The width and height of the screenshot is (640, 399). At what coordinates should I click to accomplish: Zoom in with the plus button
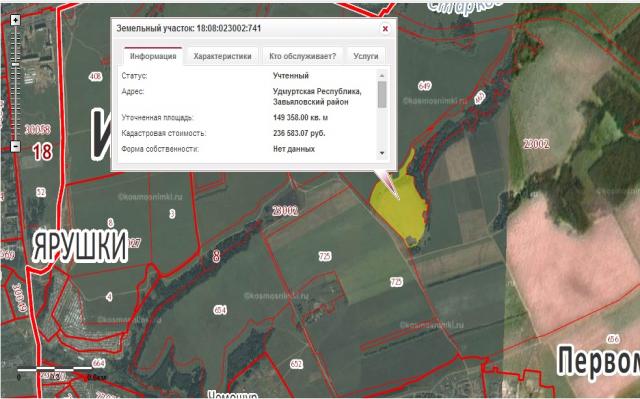coord(15,20)
